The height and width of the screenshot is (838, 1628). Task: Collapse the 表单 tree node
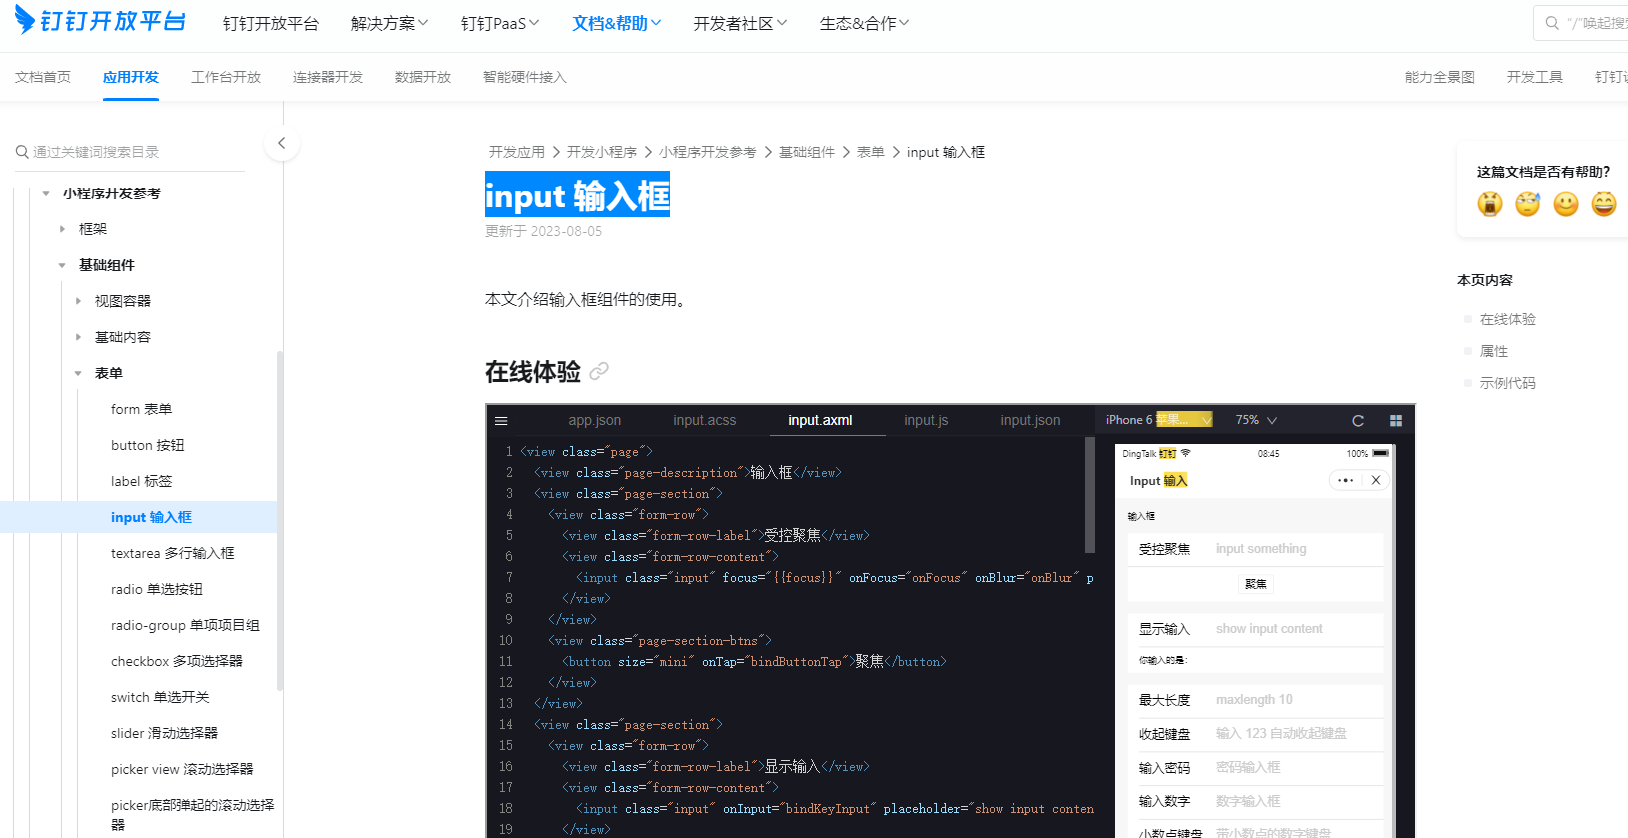click(x=78, y=373)
